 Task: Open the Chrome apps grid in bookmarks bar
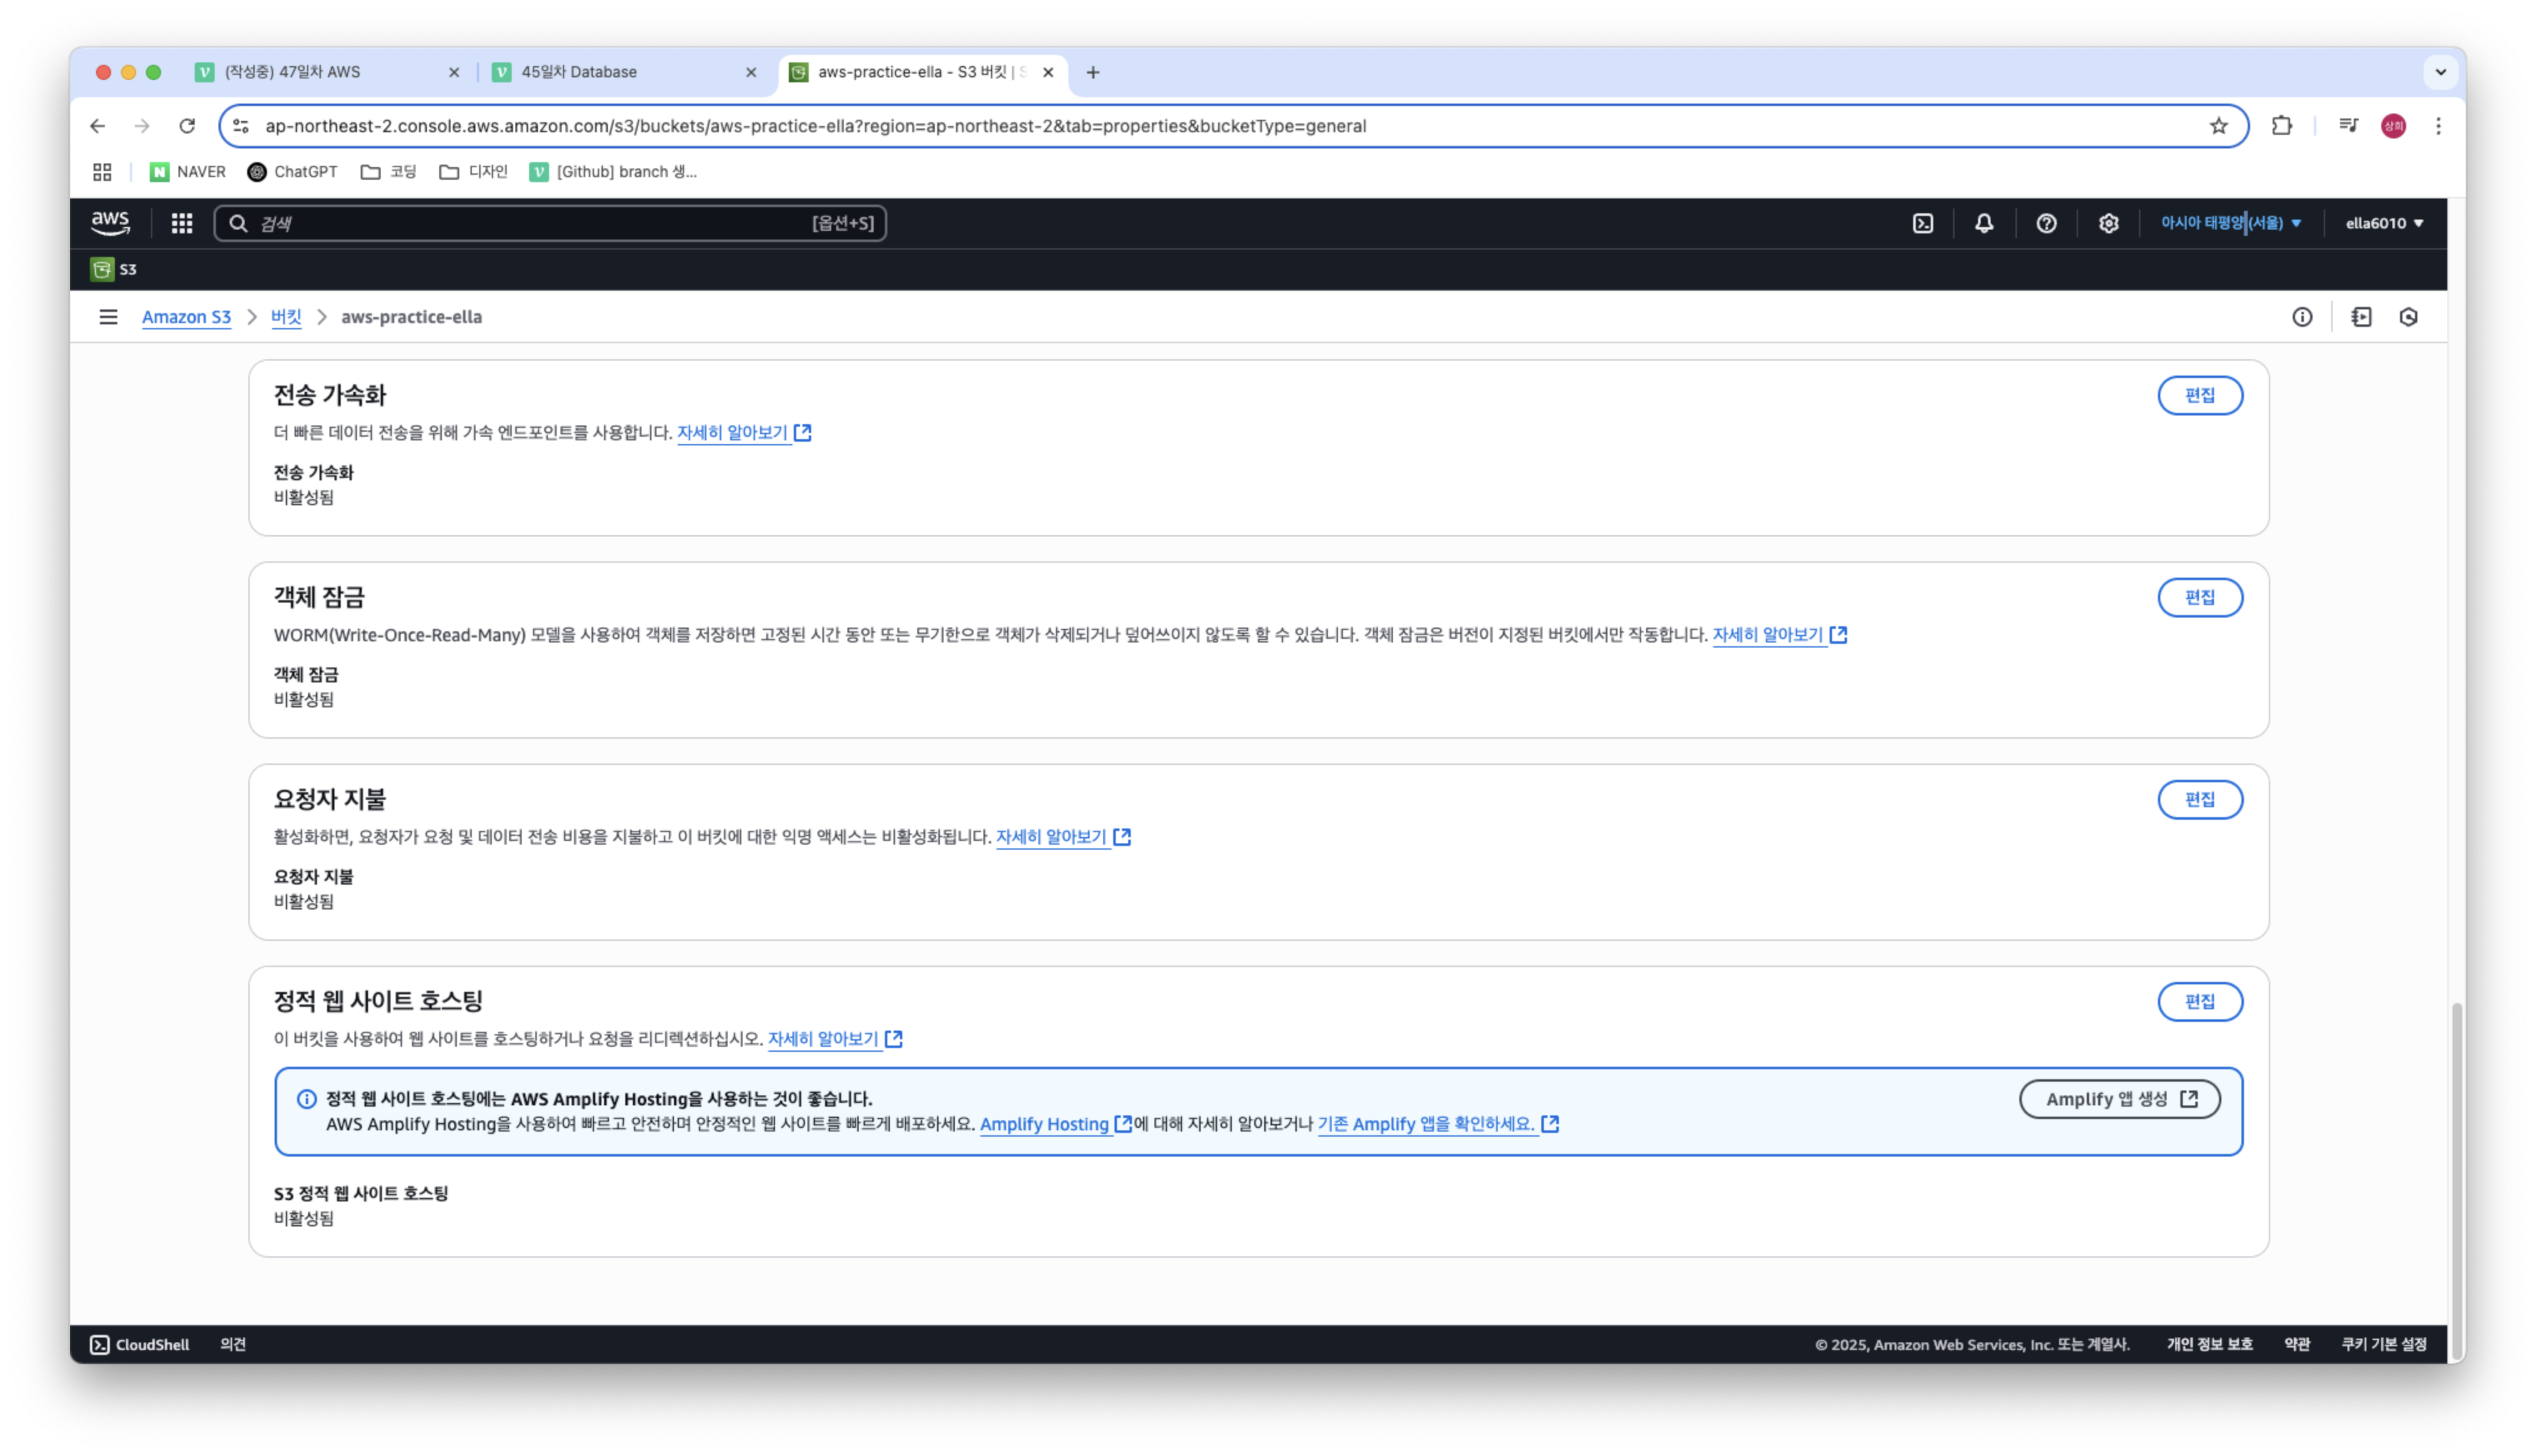[x=102, y=172]
